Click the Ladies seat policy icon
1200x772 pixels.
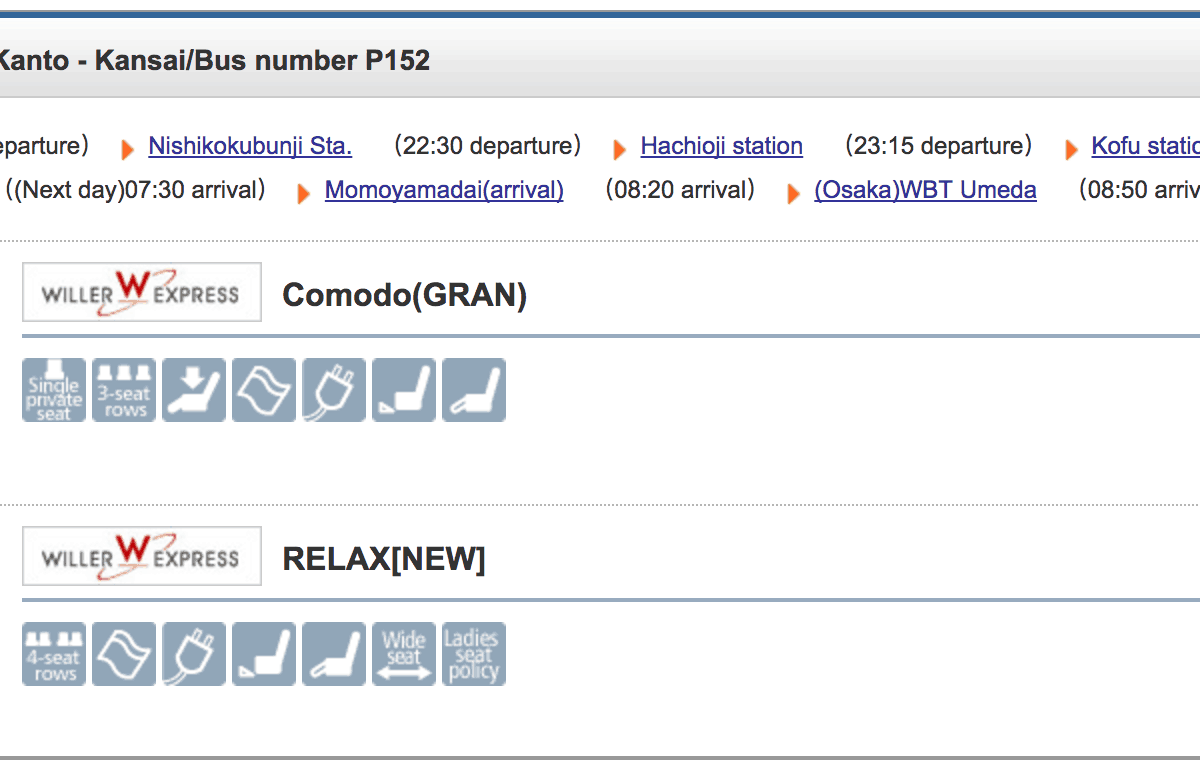[x=474, y=654]
